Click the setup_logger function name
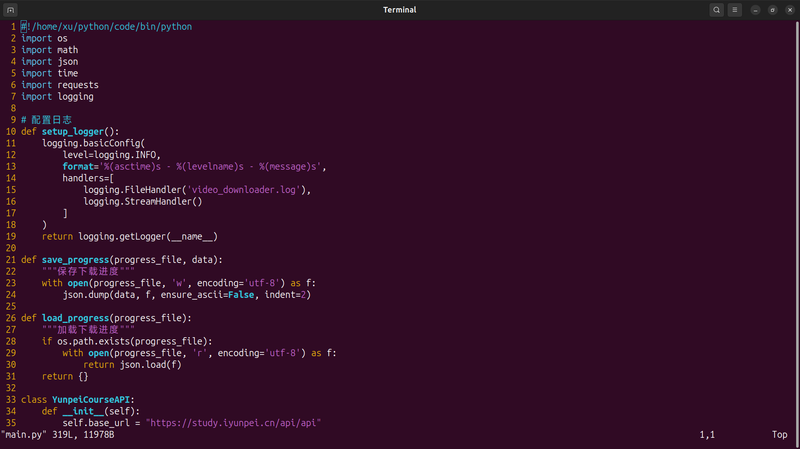 pos(73,132)
